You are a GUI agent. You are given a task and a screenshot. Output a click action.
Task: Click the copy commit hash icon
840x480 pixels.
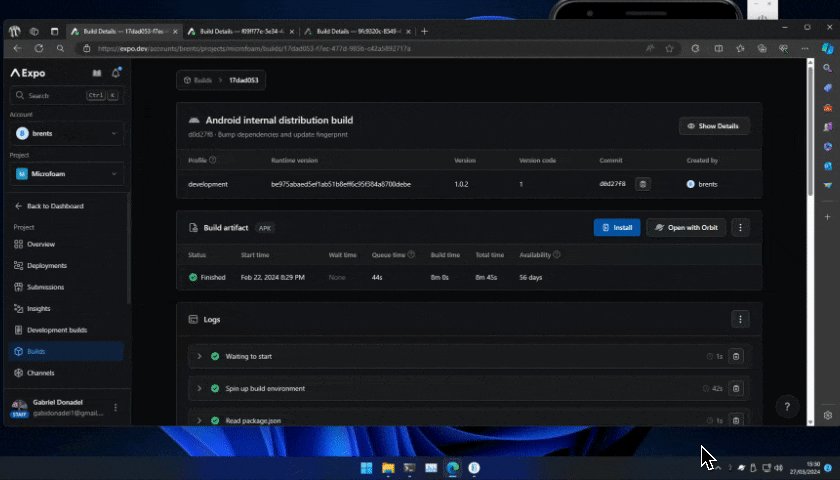(x=643, y=184)
